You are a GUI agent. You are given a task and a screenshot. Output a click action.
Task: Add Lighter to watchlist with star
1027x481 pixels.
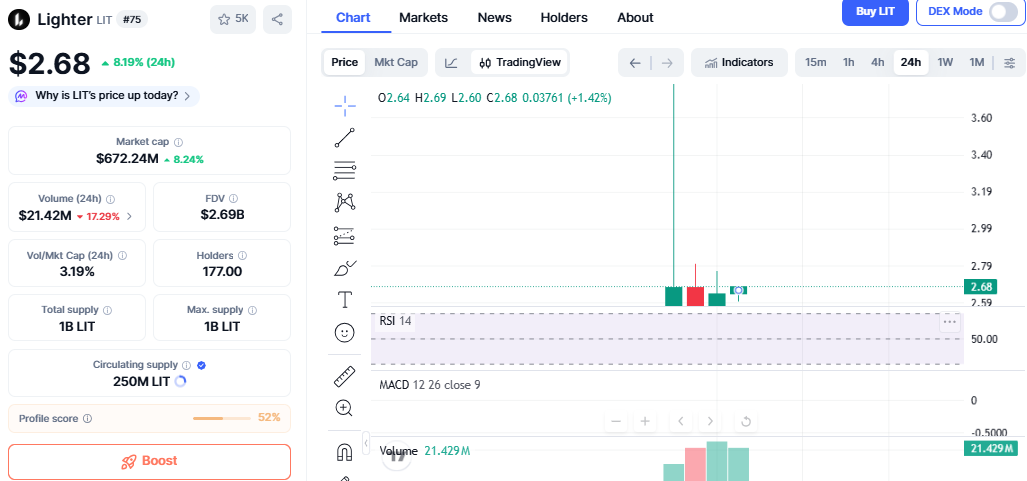pyautogui.click(x=232, y=19)
